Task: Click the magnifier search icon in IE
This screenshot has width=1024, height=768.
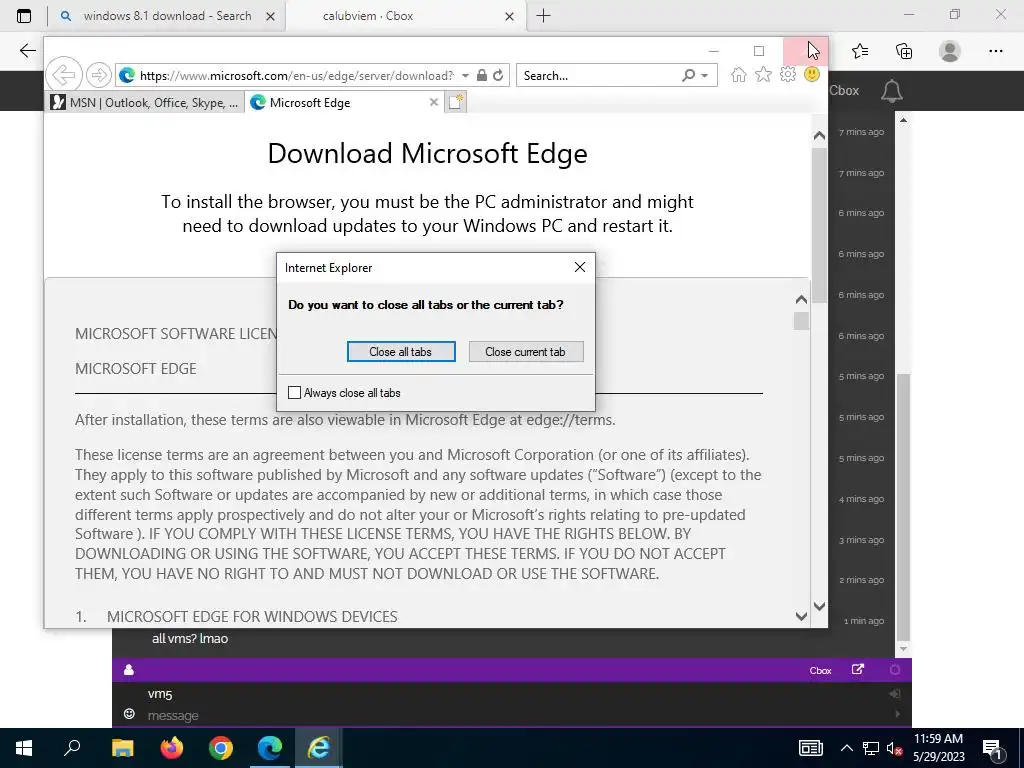Action: (x=688, y=75)
